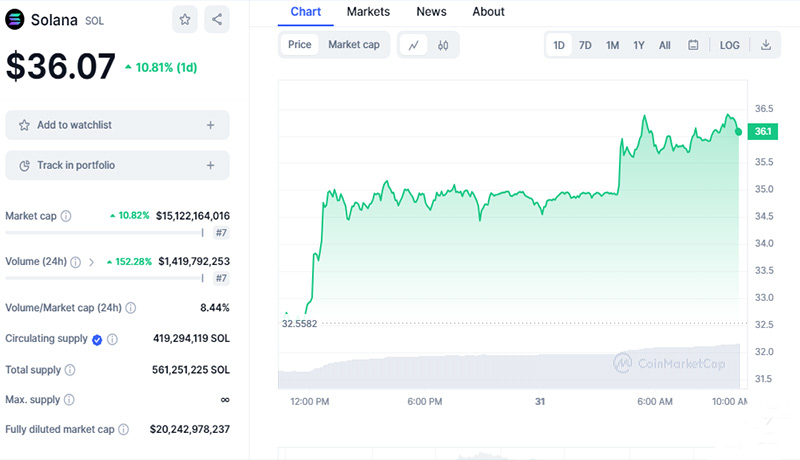This screenshot has width=800, height=460.
Task: Click circulating supply 419,294,119 SOL
Action: (x=191, y=339)
